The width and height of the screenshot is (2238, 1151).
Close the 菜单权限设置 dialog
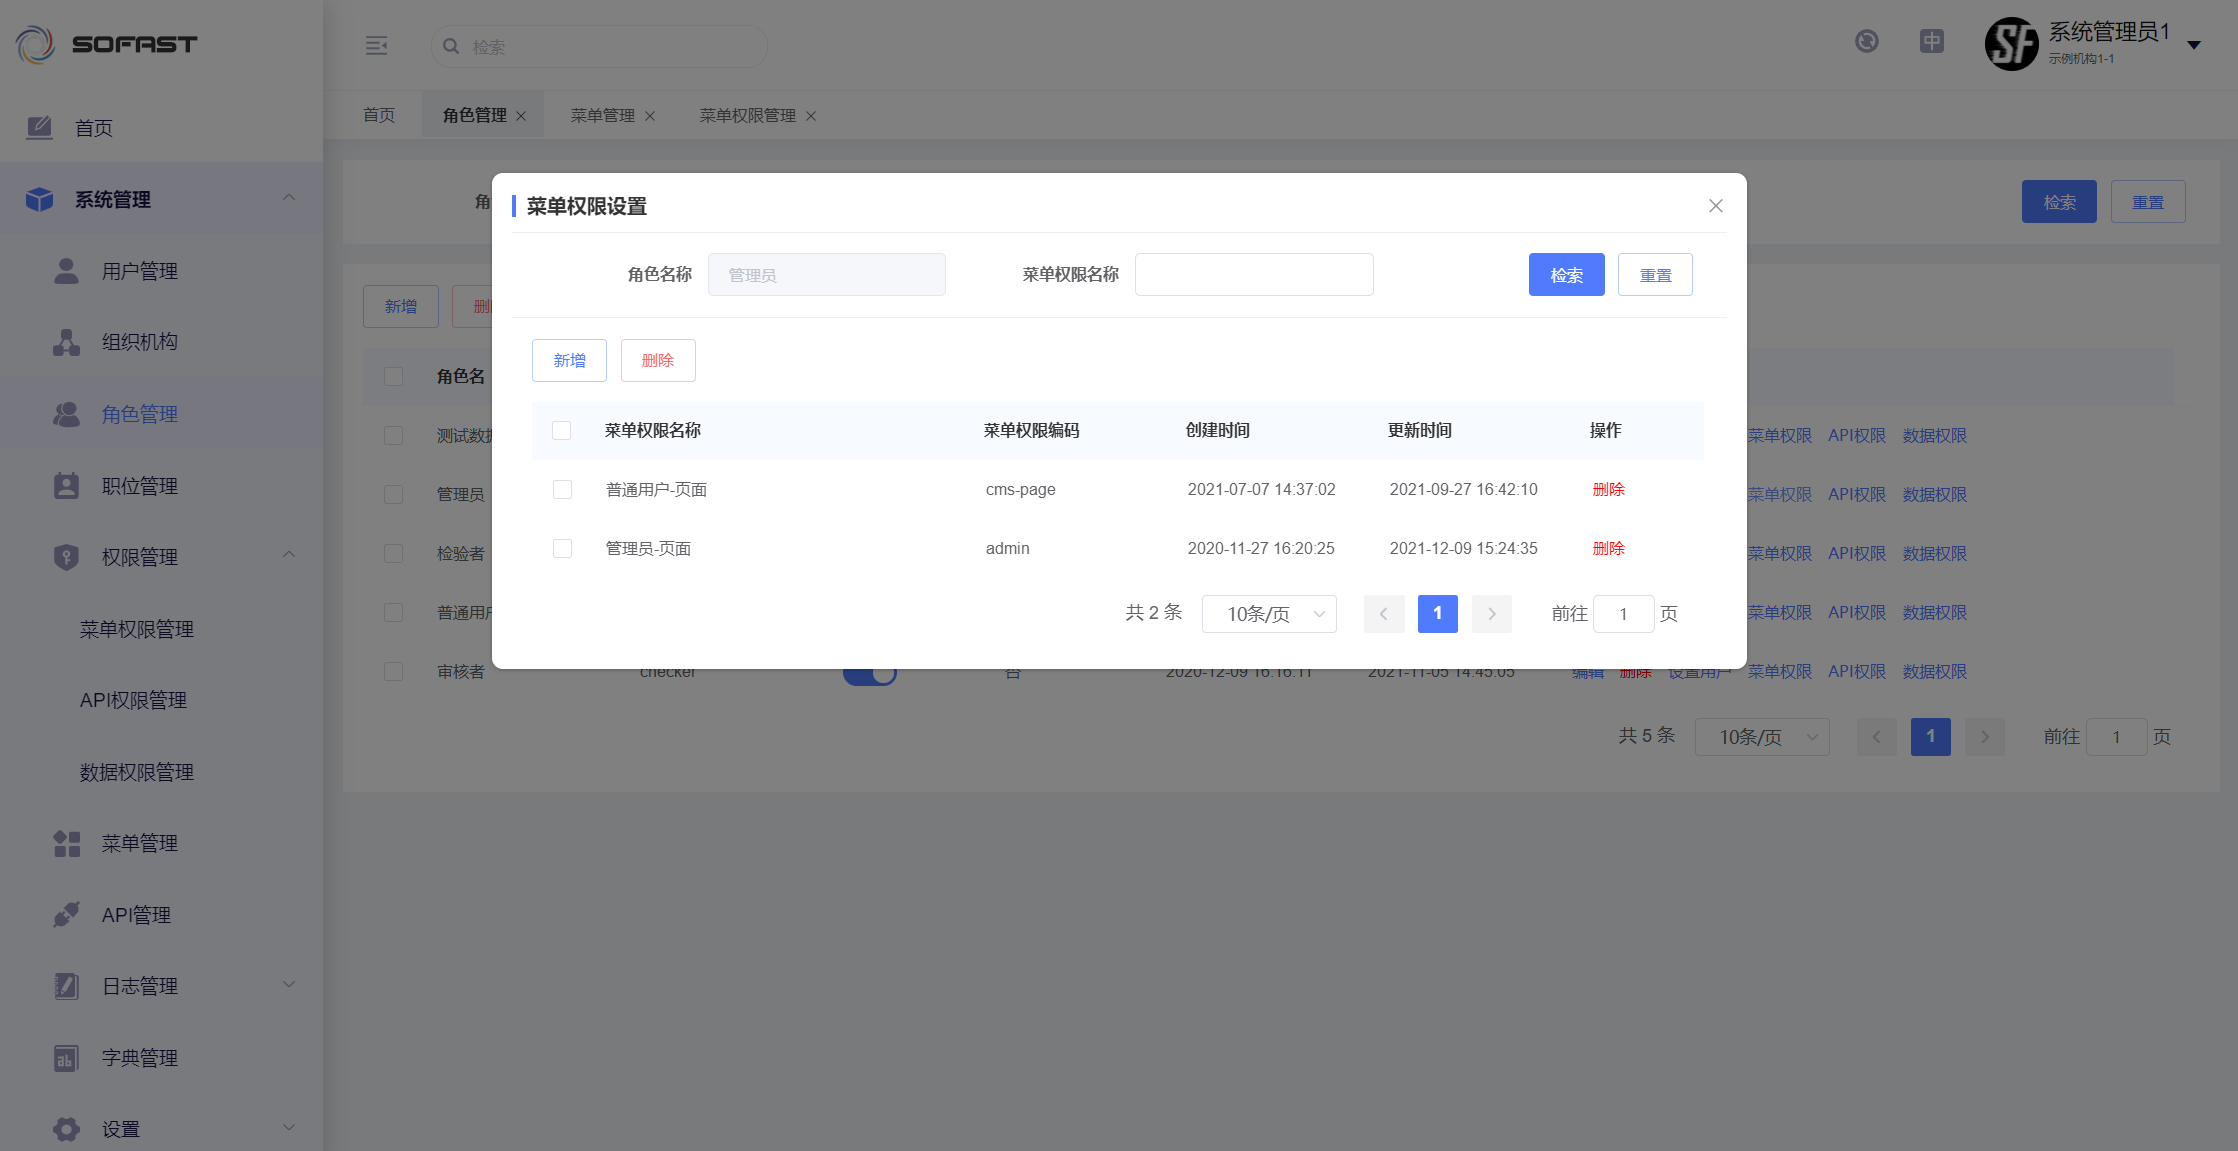tap(1715, 206)
